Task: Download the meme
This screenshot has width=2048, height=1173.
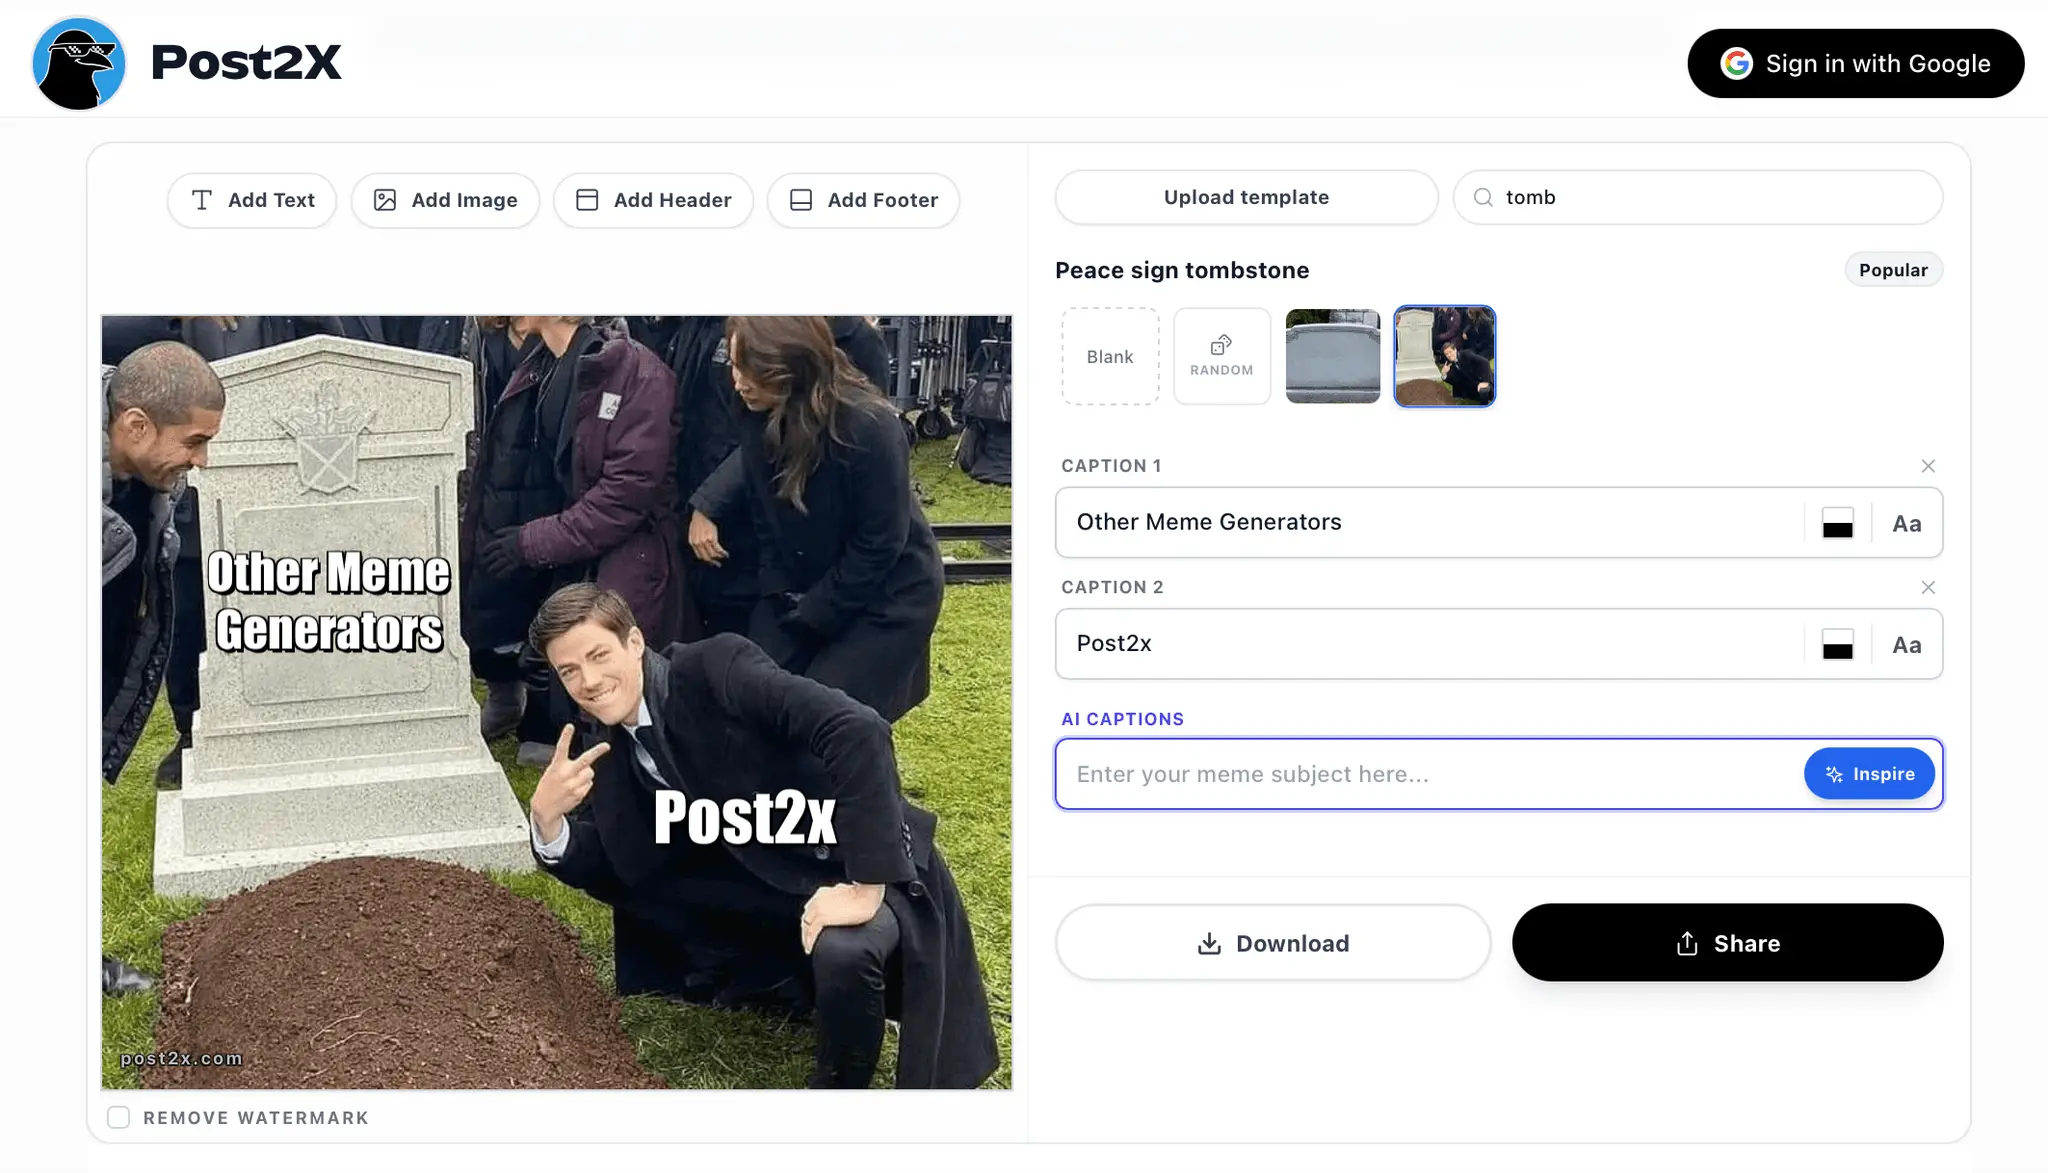Action: coord(1272,943)
